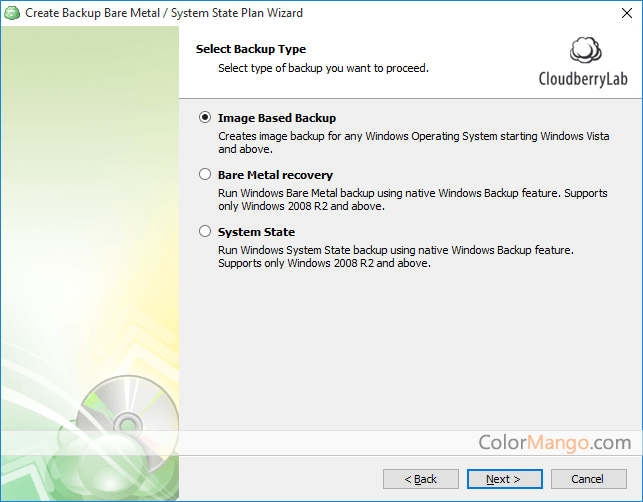Pick the System State radio button
Screen dimensions: 643x502
206,232
